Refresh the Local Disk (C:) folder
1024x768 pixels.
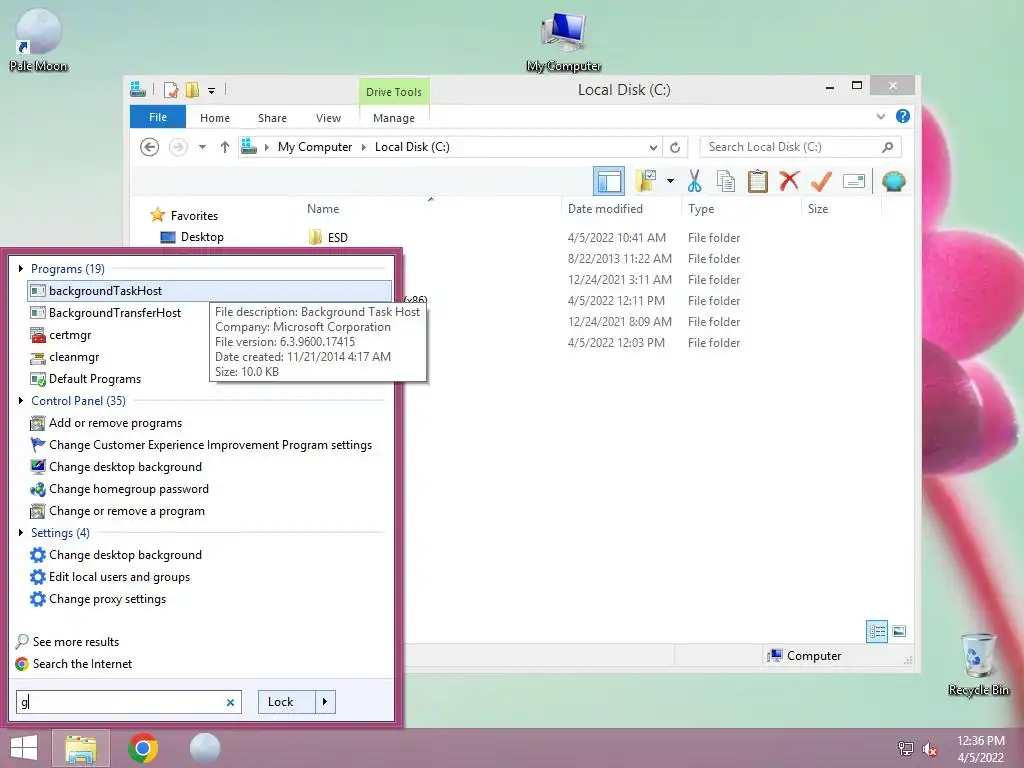tap(675, 148)
